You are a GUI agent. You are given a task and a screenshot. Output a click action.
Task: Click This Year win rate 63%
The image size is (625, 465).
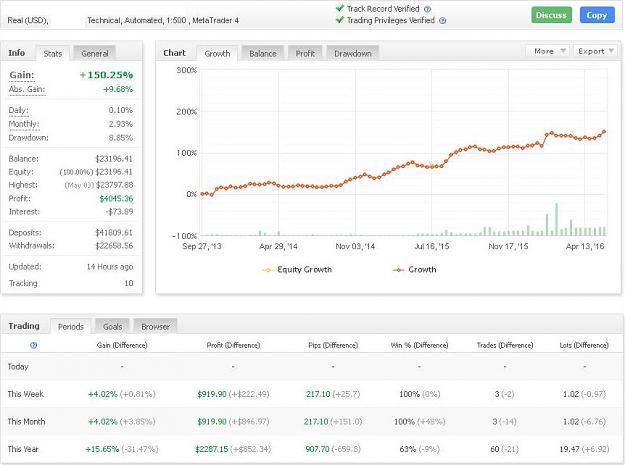click(407, 449)
